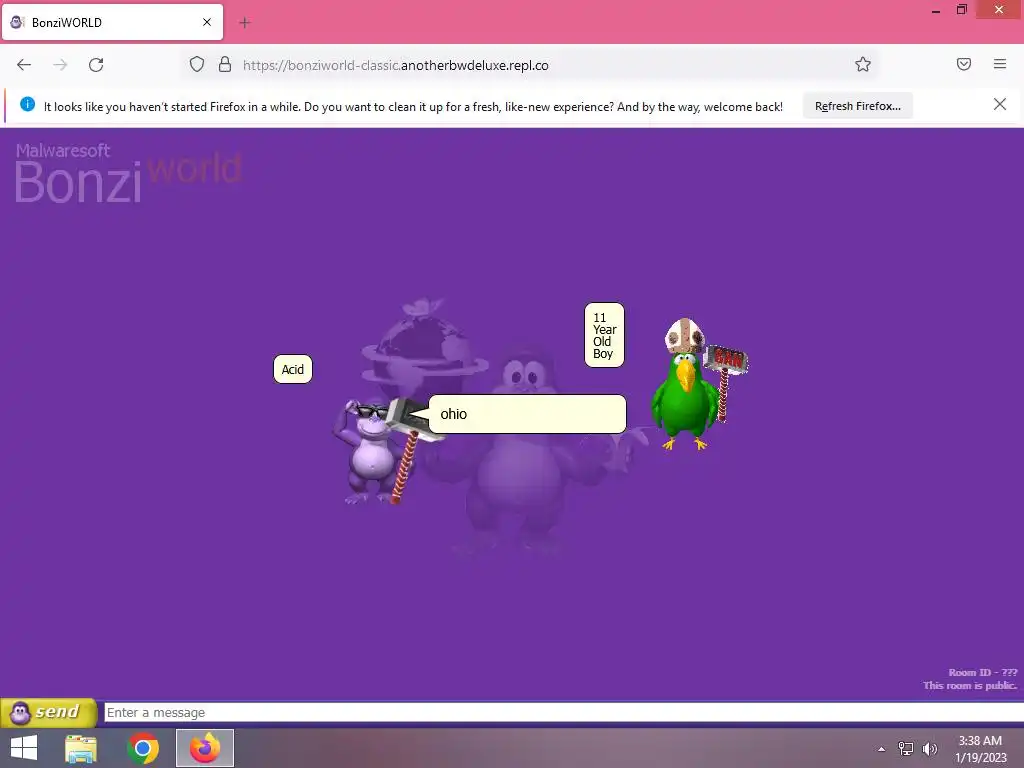
Task: Click the info icon in notification bar
Action: coord(27,104)
